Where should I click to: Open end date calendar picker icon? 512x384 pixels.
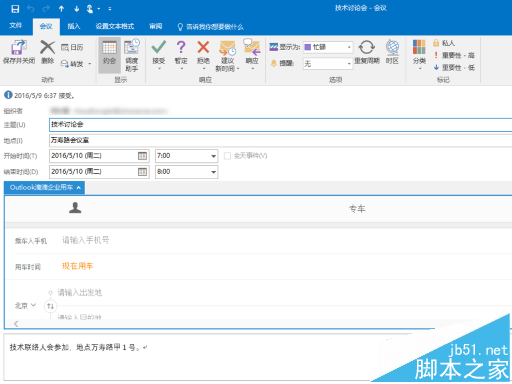[142, 172]
